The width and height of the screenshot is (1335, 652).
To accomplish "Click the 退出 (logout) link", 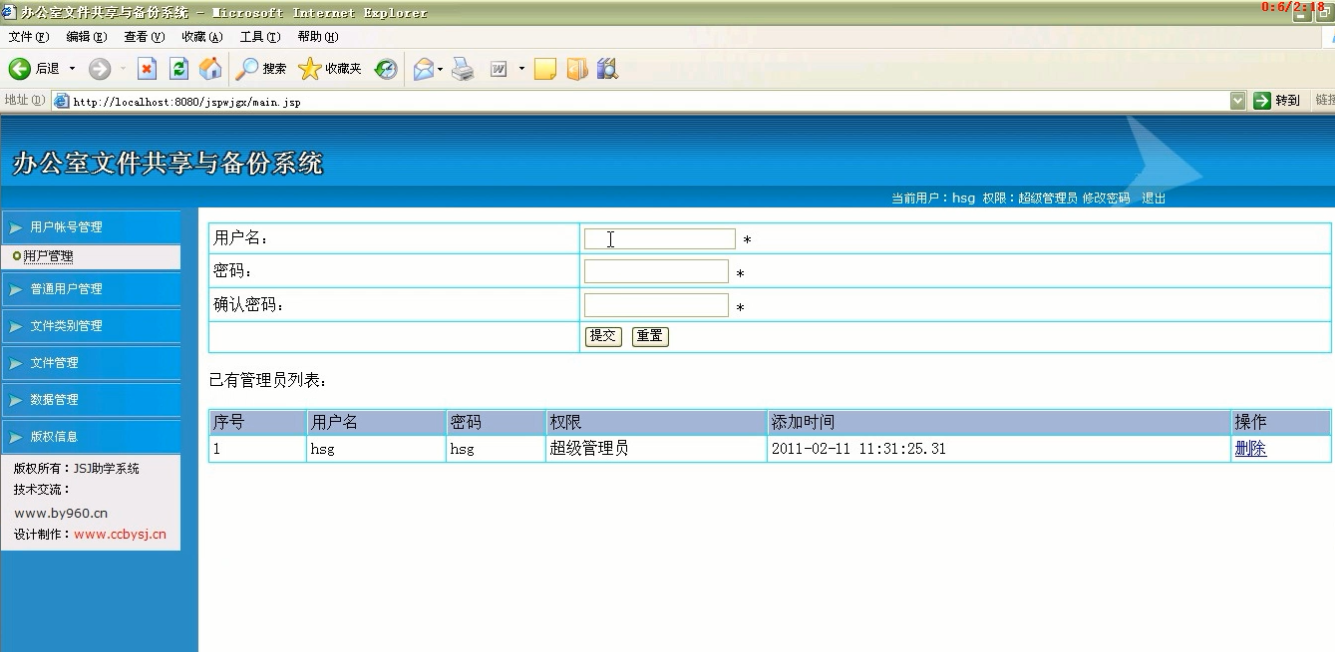I will pos(1154,198).
